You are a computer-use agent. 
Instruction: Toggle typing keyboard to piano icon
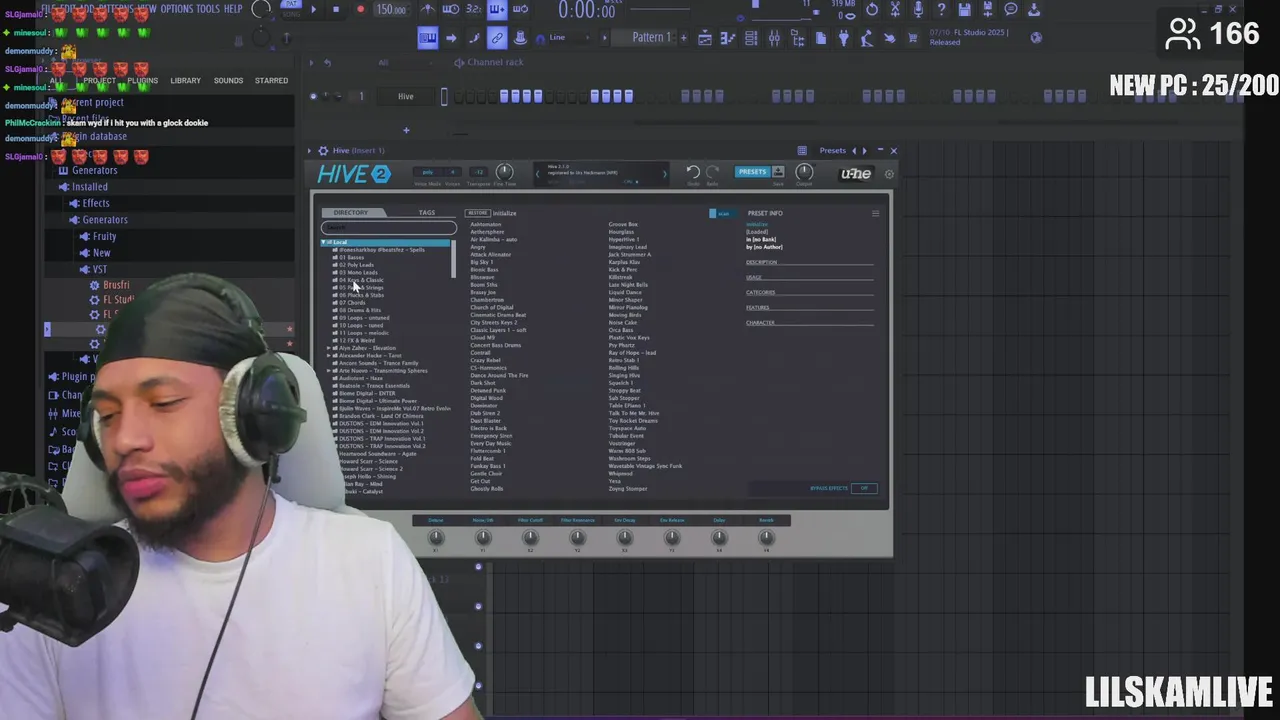(x=427, y=38)
